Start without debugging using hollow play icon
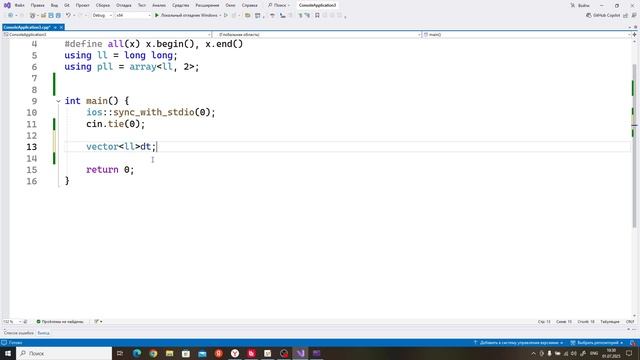The image size is (640, 360). [x=226, y=15]
